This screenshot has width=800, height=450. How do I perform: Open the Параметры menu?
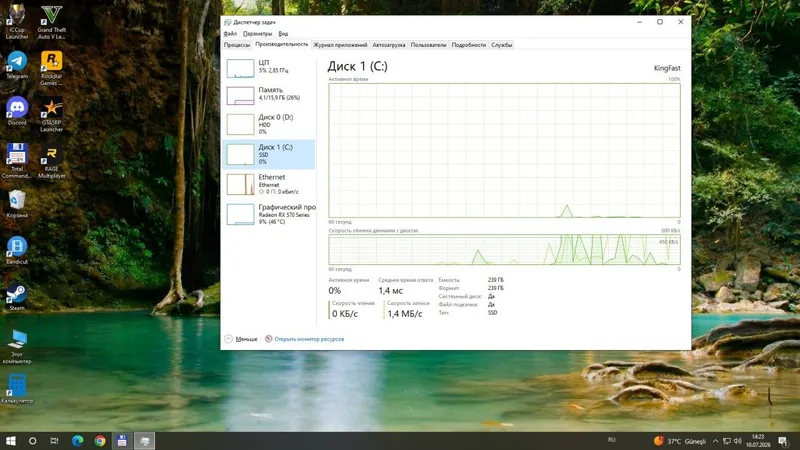point(257,34)
